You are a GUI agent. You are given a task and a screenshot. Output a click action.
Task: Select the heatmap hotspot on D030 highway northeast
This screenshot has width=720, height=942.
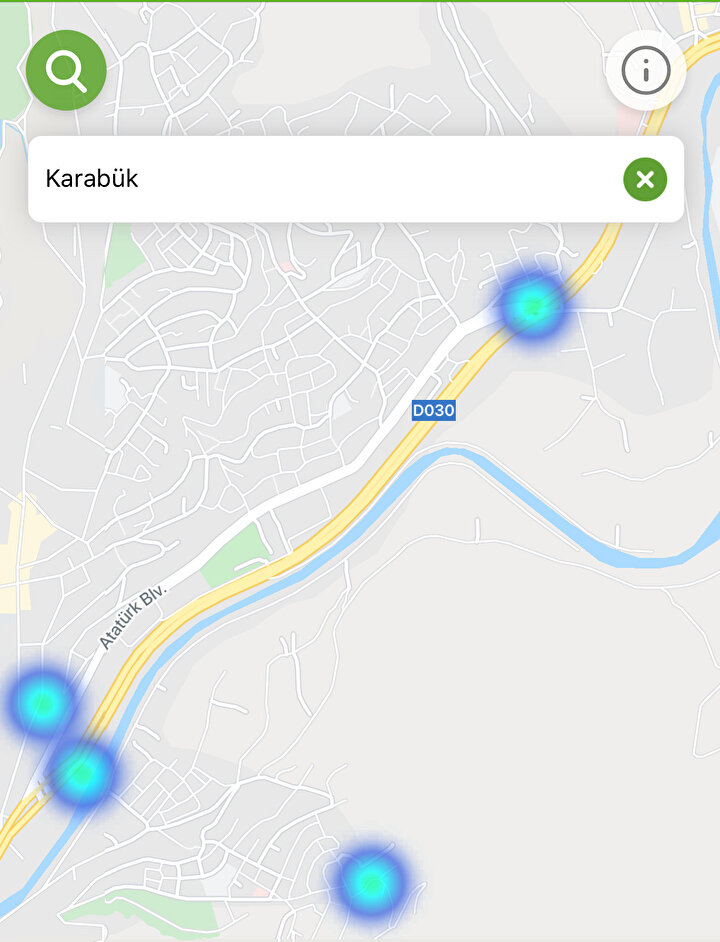[532, 306]
